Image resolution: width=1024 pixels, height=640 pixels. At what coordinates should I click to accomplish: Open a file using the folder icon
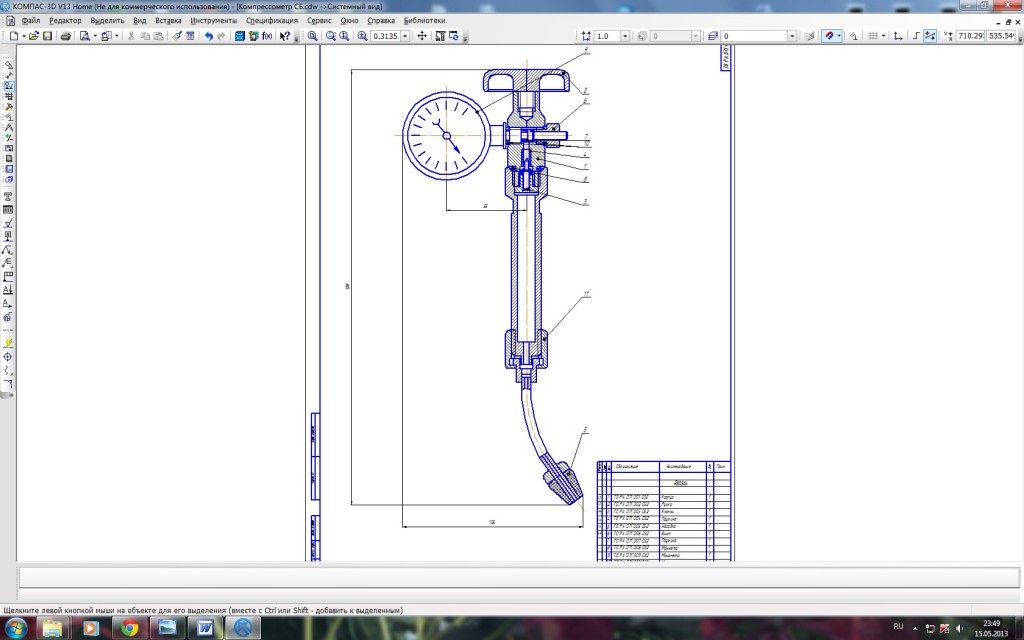click(x=33, y=36)
